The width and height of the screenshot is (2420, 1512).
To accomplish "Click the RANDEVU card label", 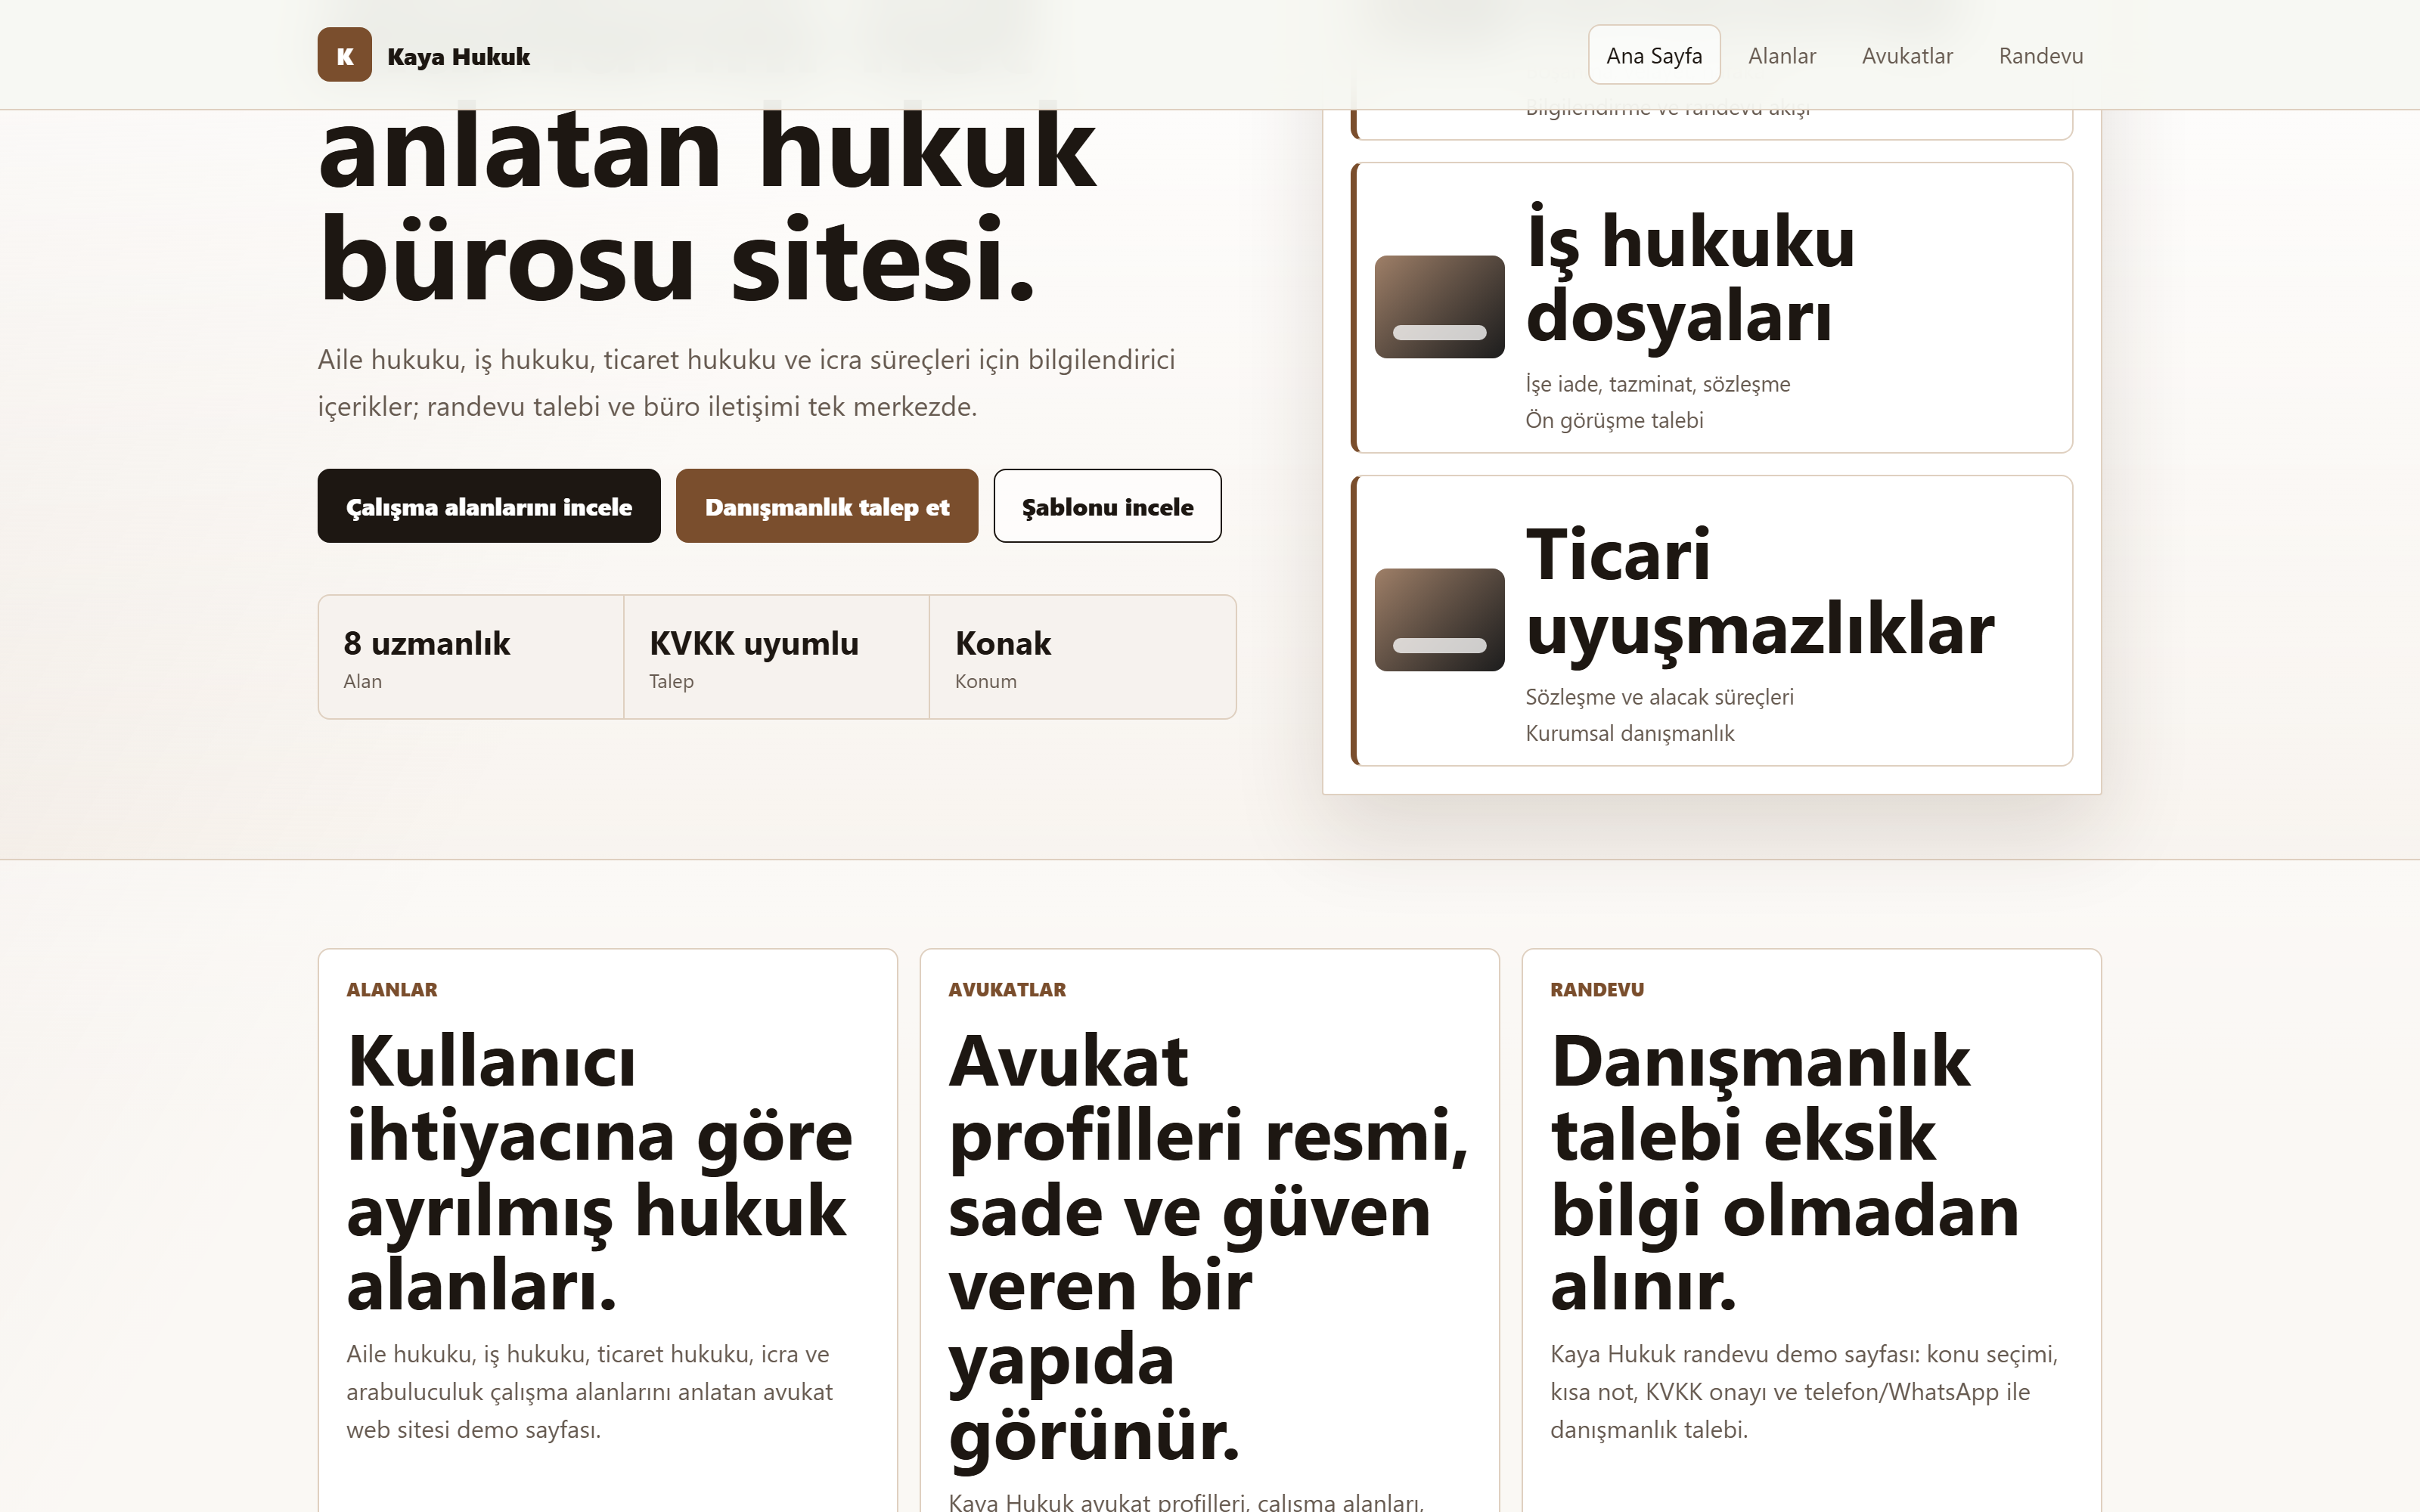I will pyautogui.click(x=1597, y=990).
